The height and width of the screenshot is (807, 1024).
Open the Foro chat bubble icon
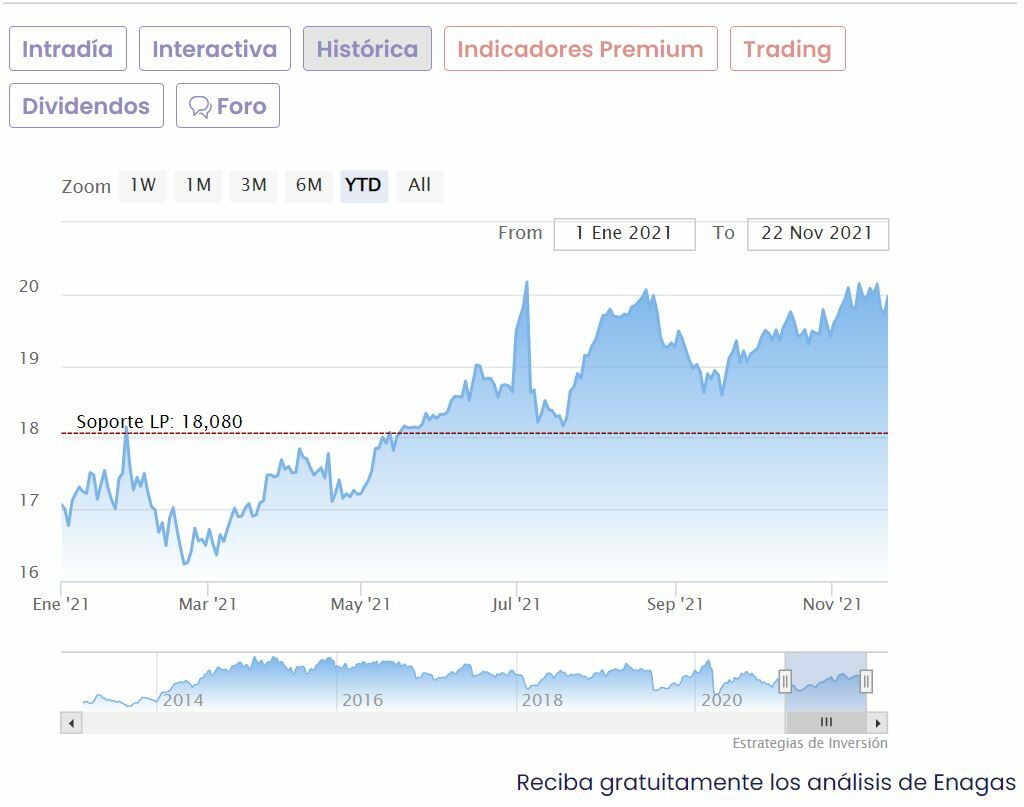[x=200, y=107]
